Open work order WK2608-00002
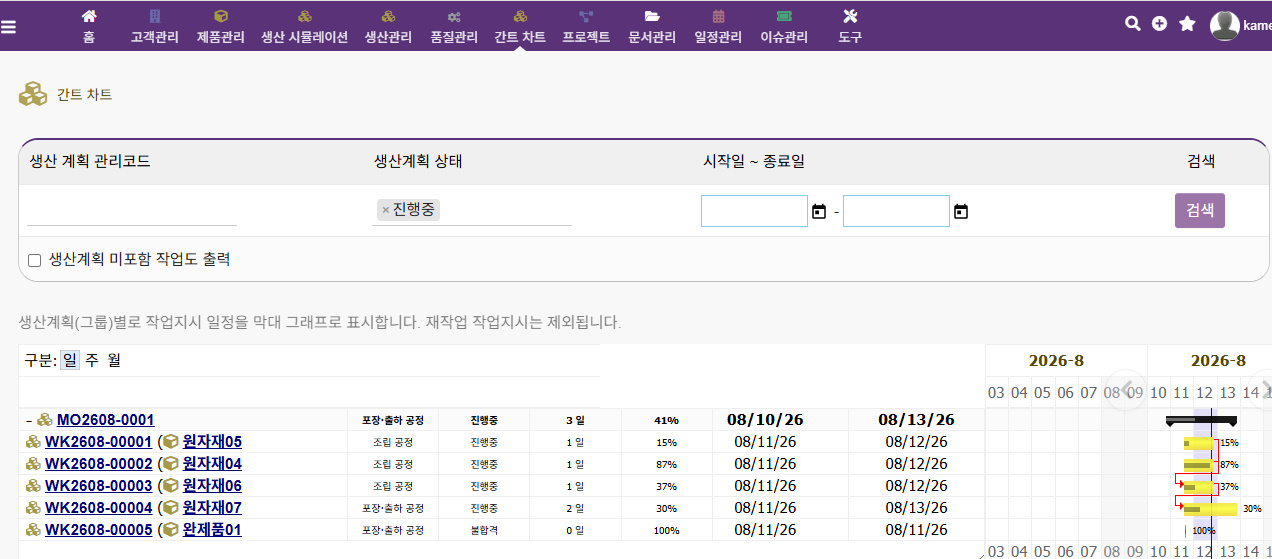The width and height of the screenshot is (1272, 559). 99,464
